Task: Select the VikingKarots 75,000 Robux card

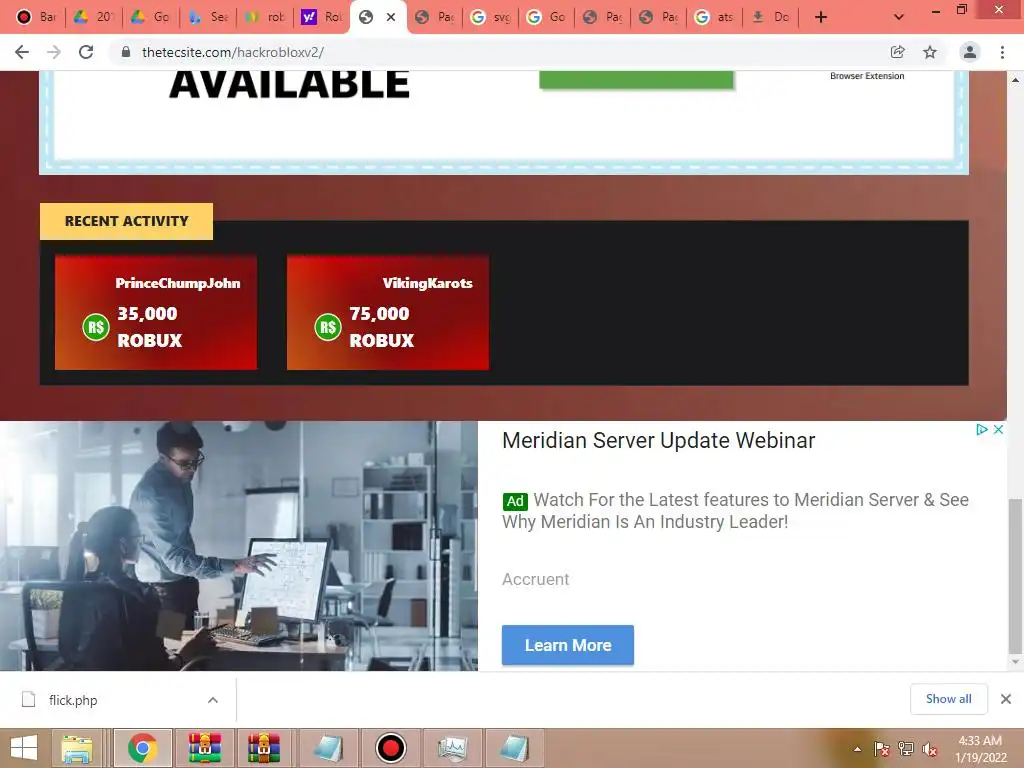Action: point(387,312)
